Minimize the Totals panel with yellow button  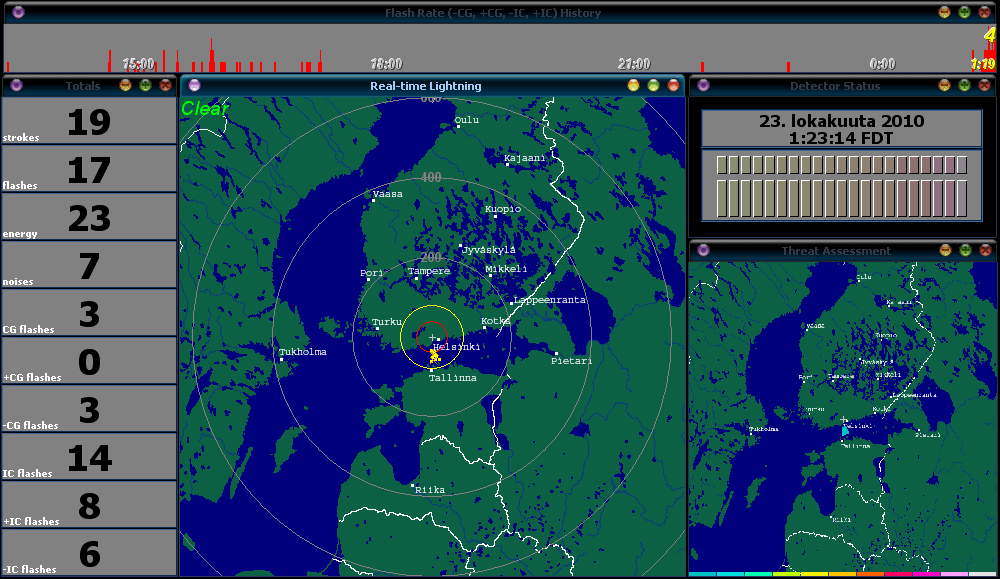click(125, 85)
